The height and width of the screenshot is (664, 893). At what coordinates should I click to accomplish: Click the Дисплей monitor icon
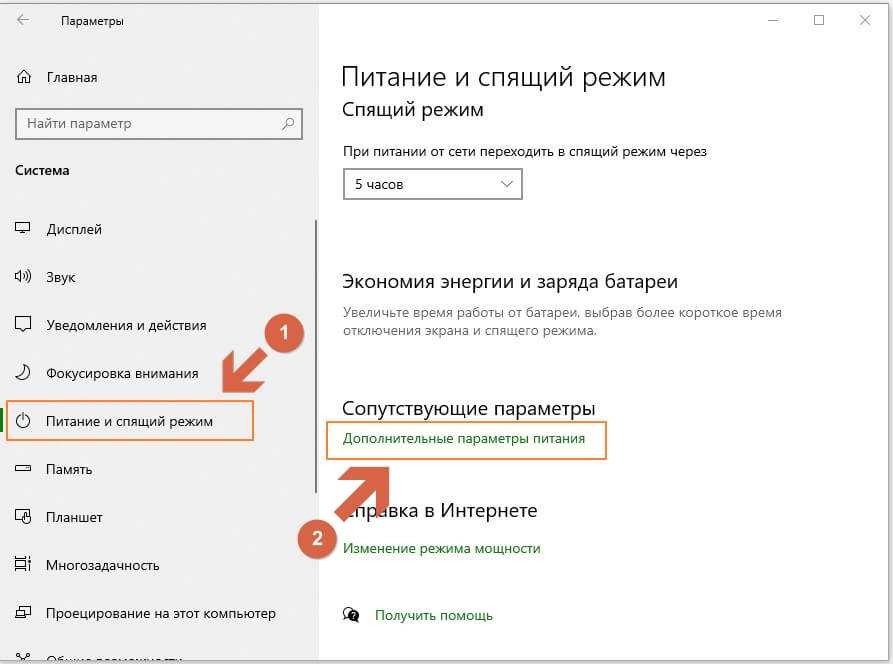pos(22,228)
